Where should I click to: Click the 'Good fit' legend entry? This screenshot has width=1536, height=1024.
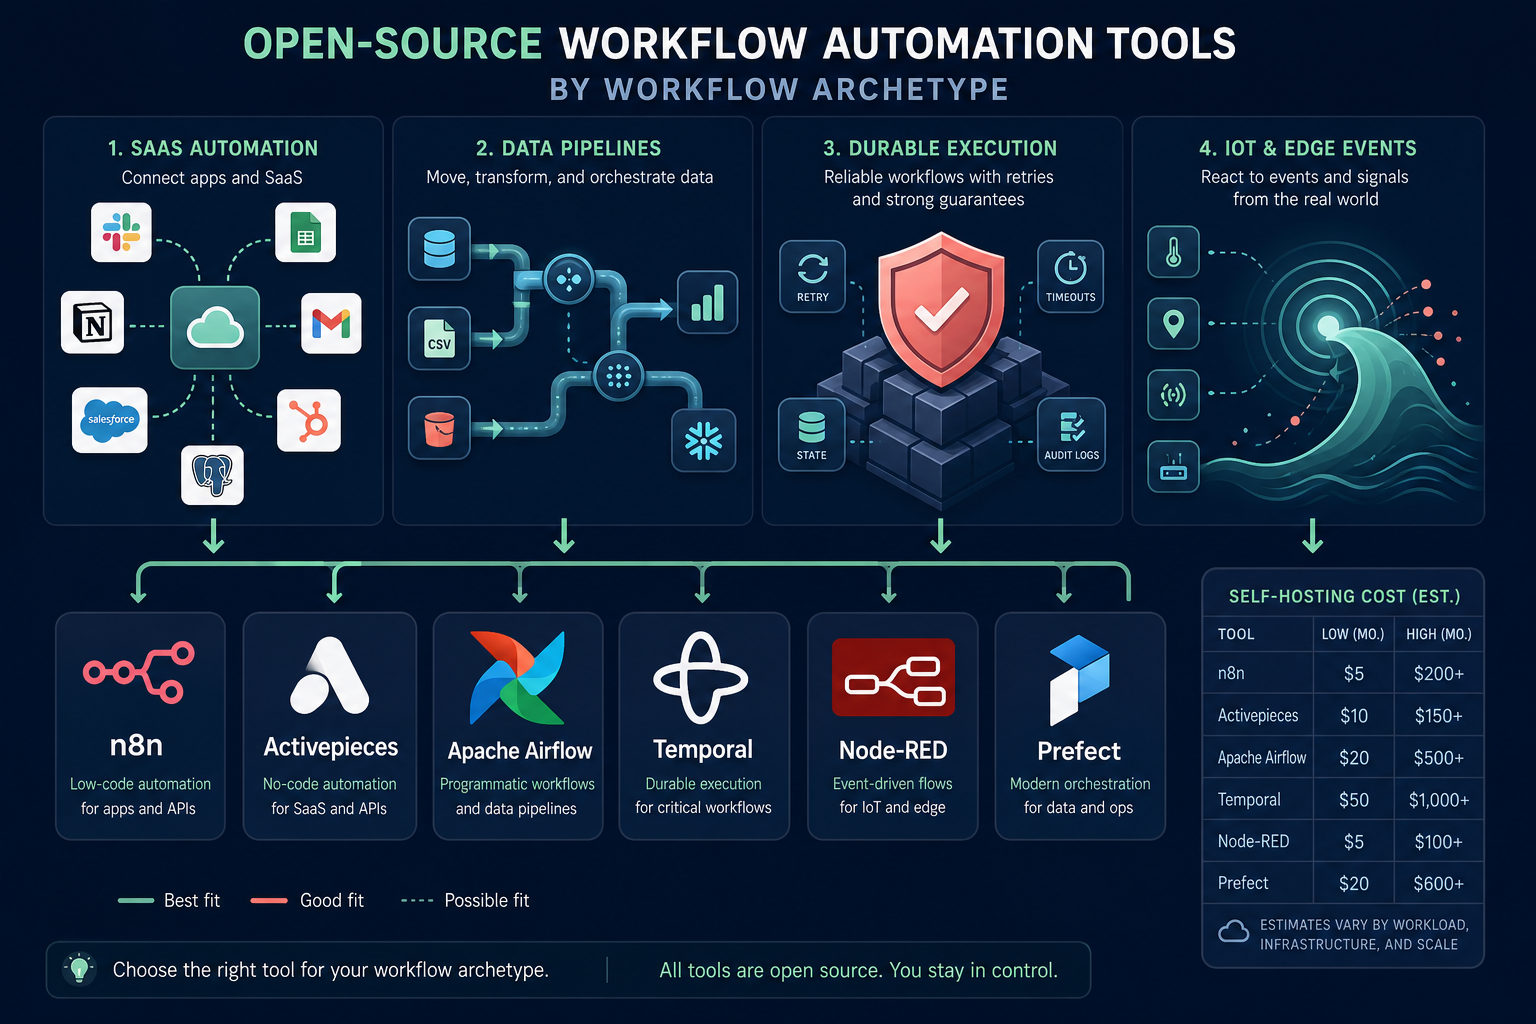(x=307, y=900)
